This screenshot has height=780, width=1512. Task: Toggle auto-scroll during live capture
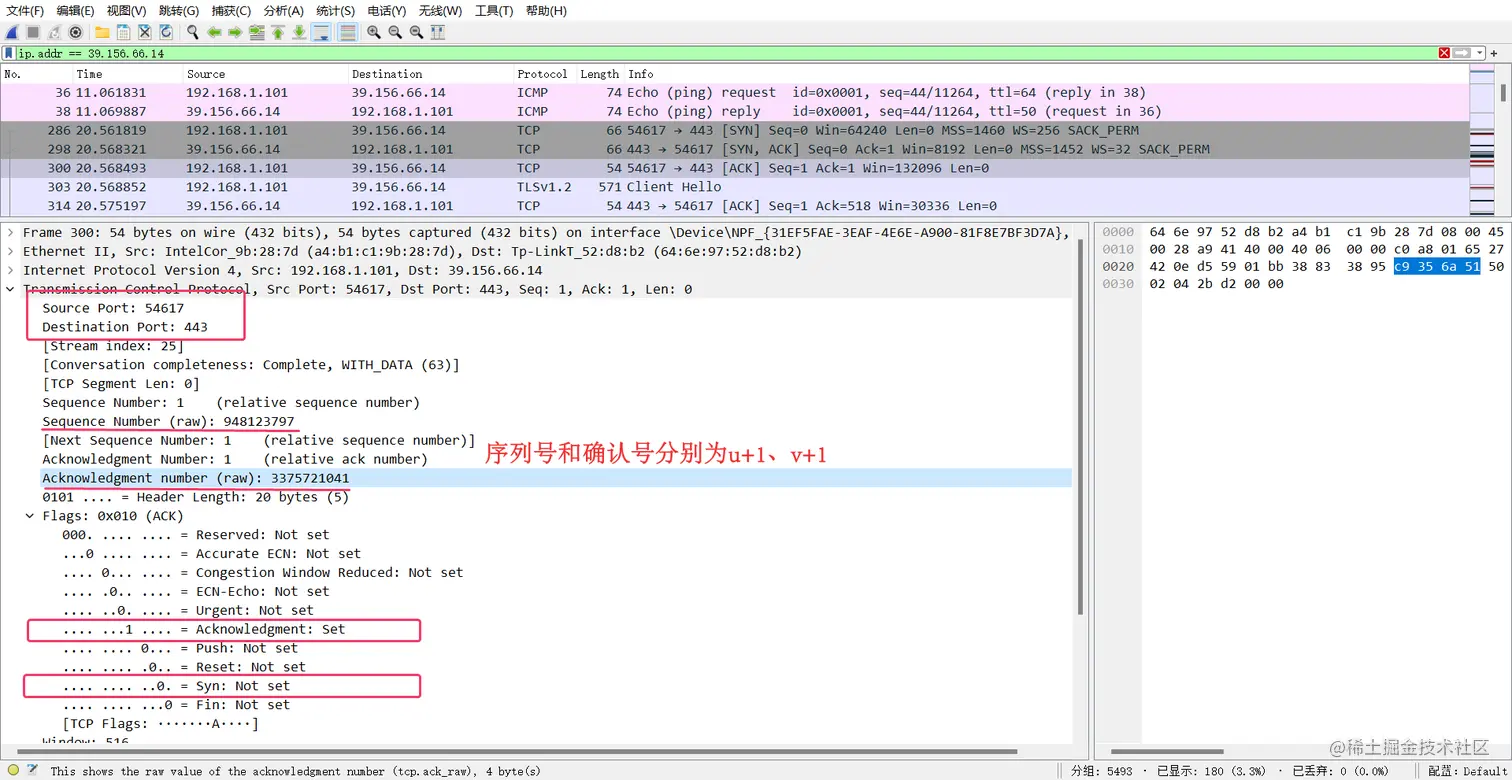tap(321, 32)
